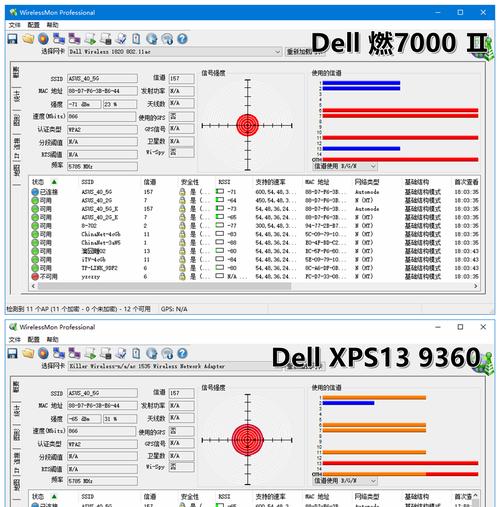Click the floppy disk Save icon in Dell Wireless 1820 window
The width and height of the screenshot is (500, 507).
coord(12,39)
